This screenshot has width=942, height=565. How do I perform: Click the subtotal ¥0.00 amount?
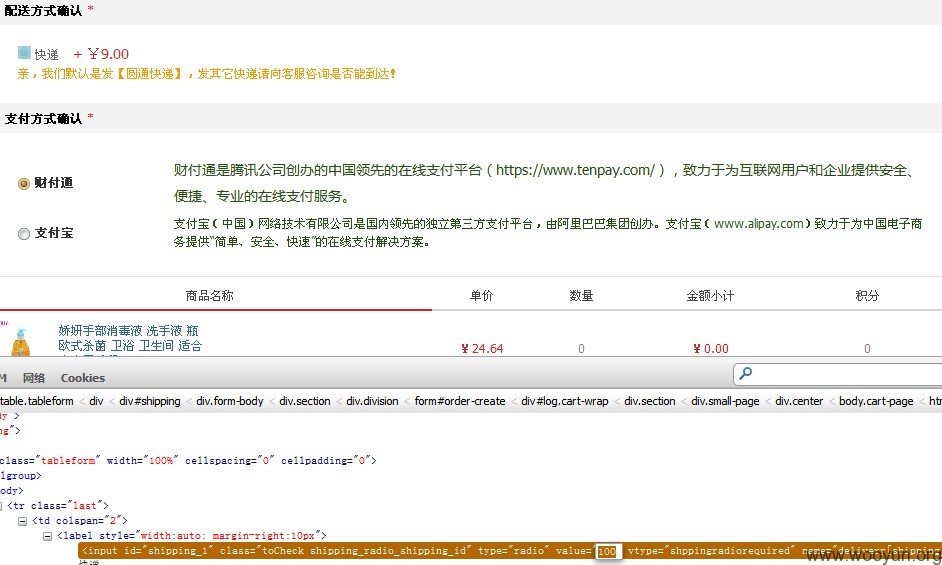coord(711,349)
